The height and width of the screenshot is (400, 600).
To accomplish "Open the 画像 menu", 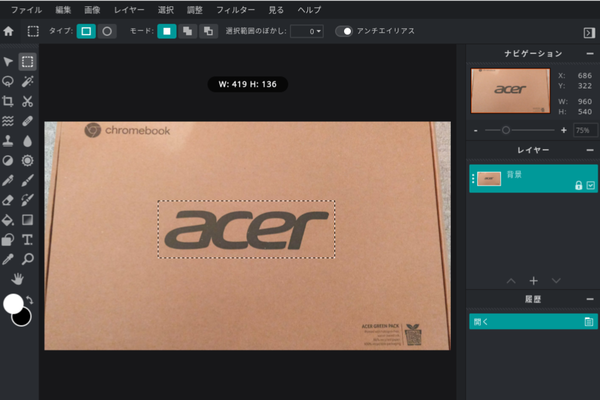I will [x=92, y=10].
